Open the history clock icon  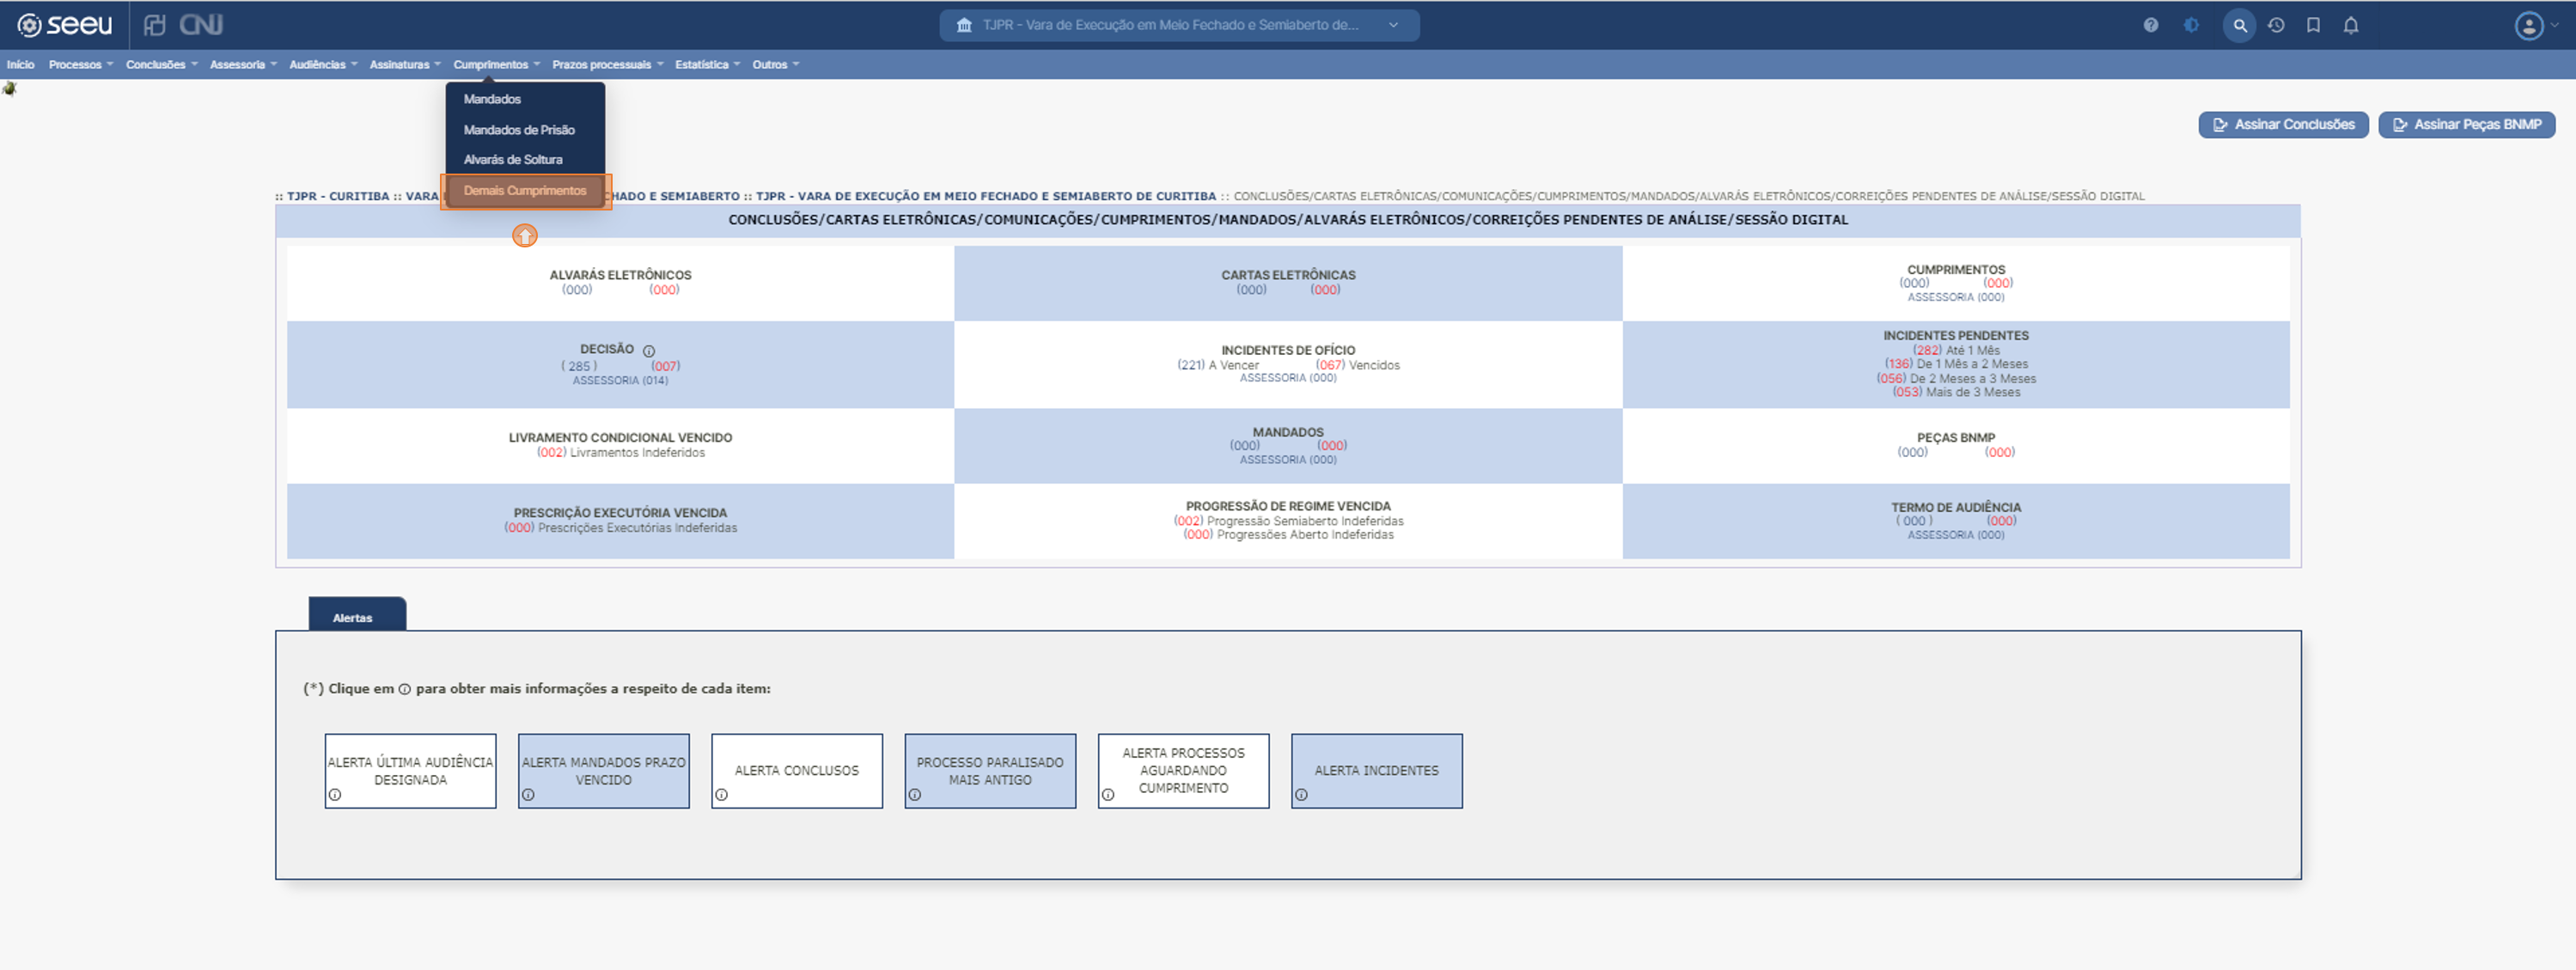point(2276,25)
